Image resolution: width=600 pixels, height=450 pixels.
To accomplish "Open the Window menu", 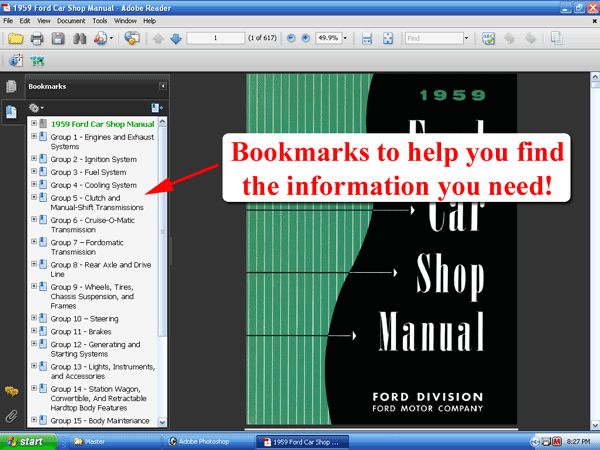I will 125,21.
